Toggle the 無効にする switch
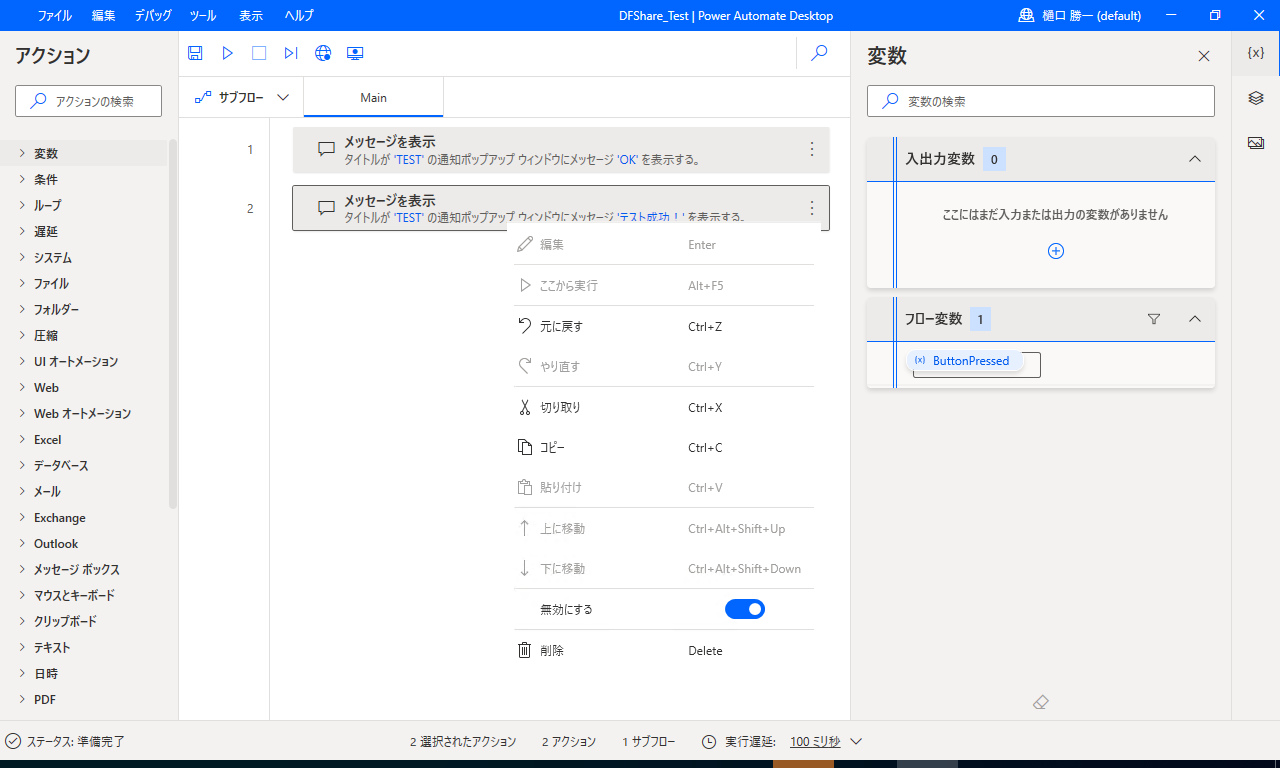Viewport: 1280px width, 768px height. [x=745, y=609]
